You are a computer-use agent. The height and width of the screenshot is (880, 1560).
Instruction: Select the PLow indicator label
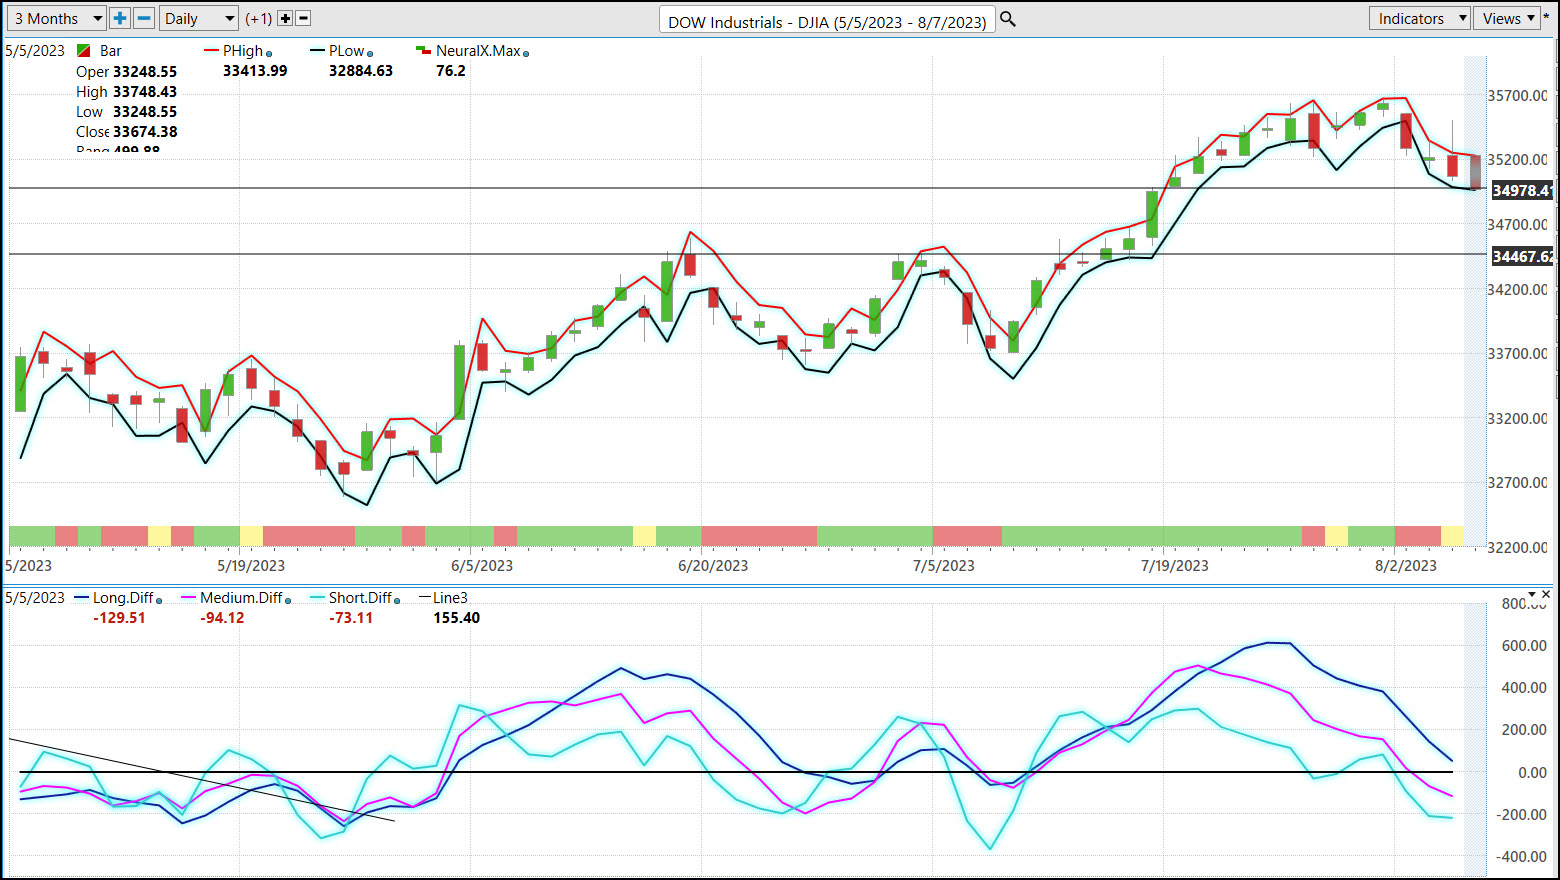coord(347,51)
